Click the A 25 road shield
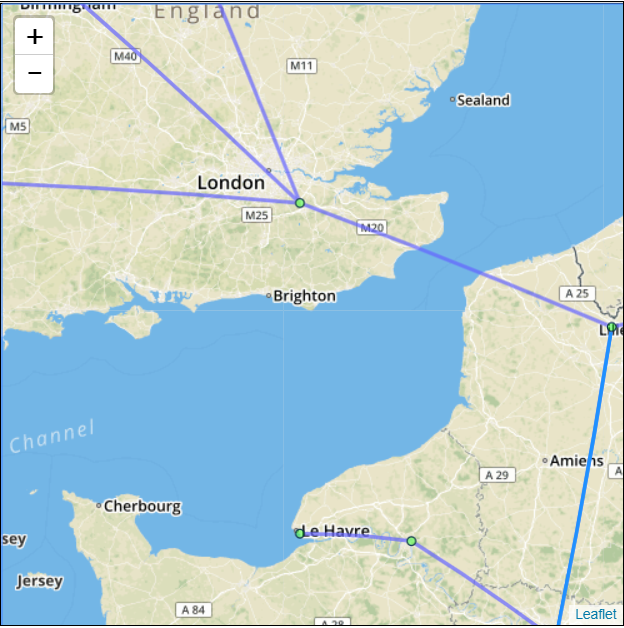 point(577,294)
